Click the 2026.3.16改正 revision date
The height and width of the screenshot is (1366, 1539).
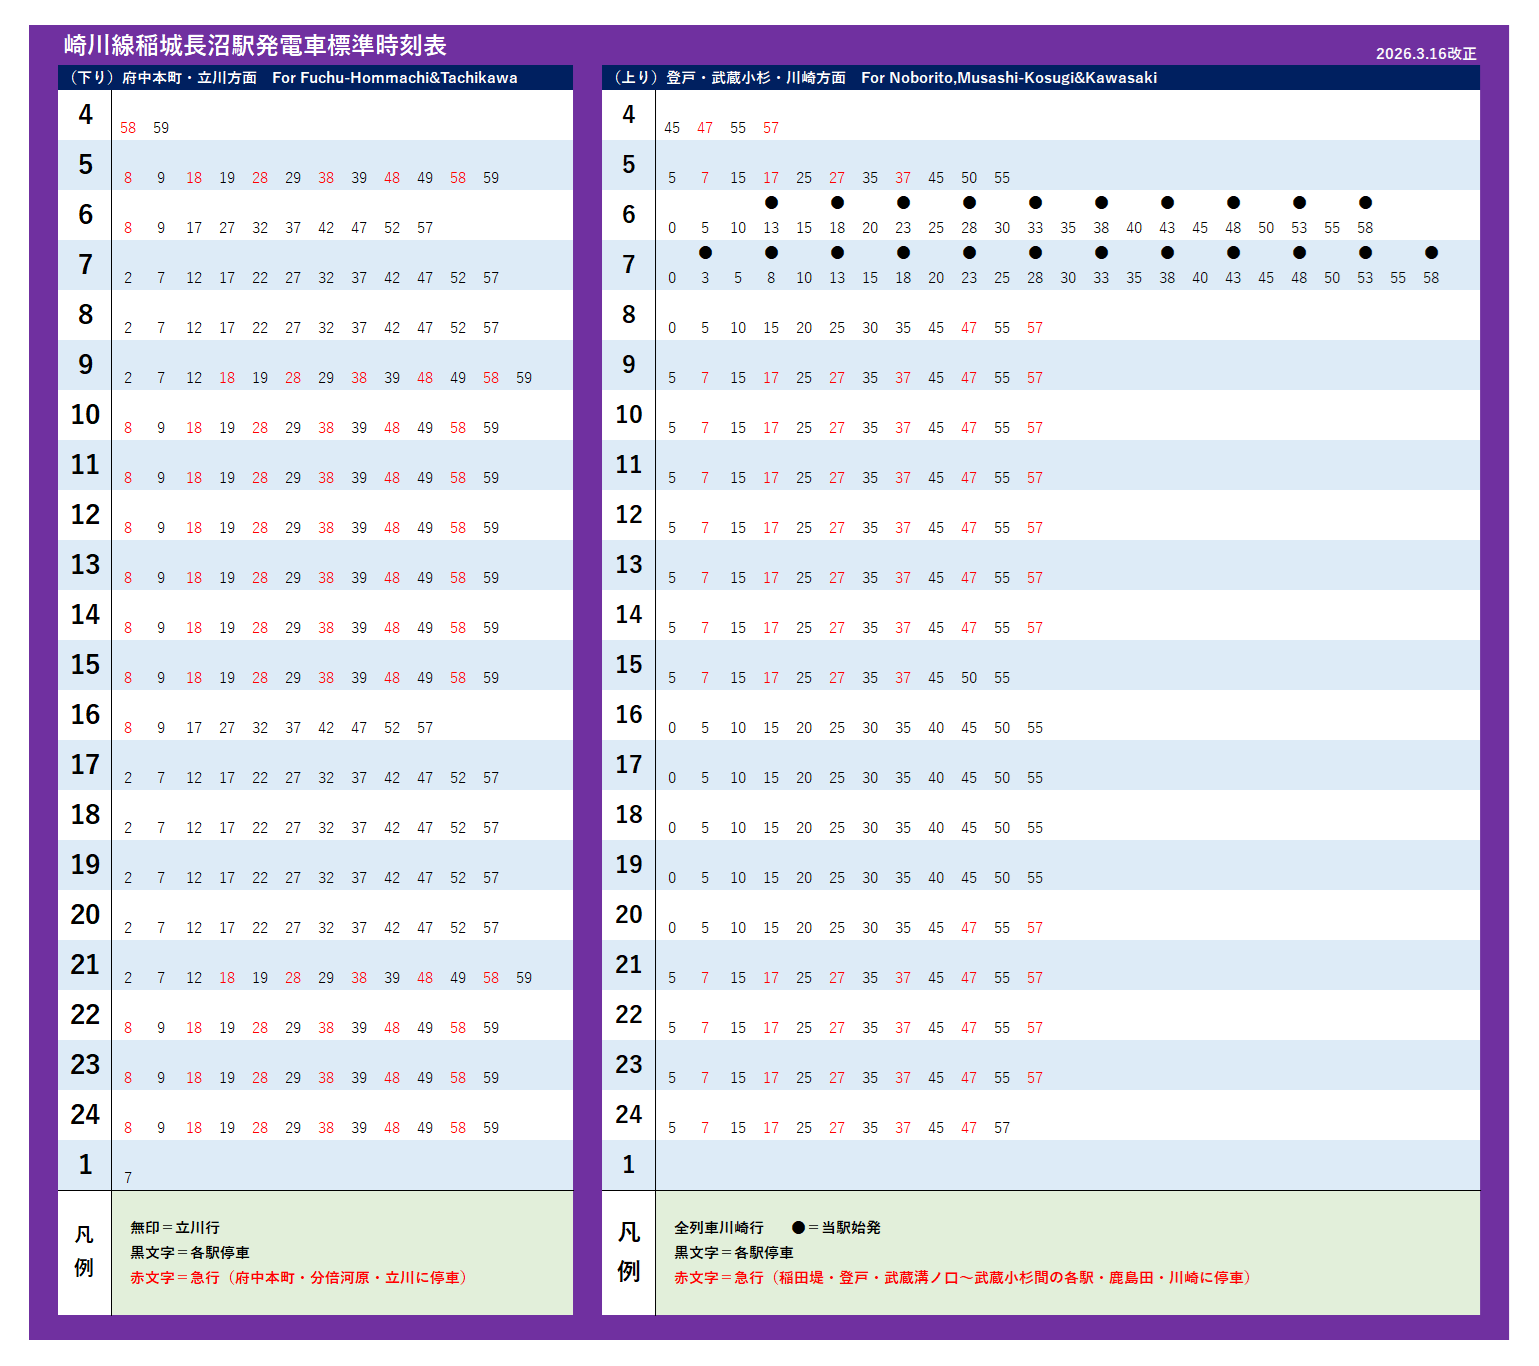tap(1425, 54)
